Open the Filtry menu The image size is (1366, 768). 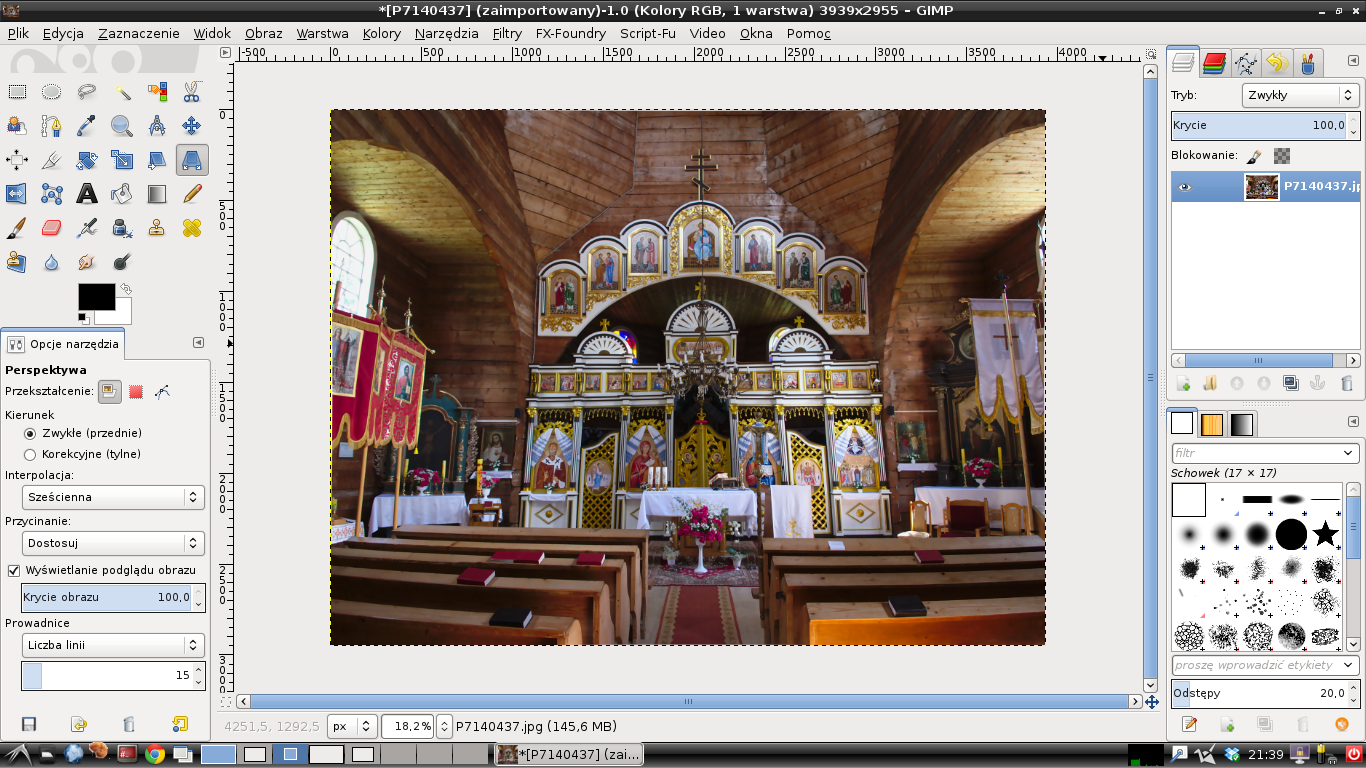tap(507, 33)
